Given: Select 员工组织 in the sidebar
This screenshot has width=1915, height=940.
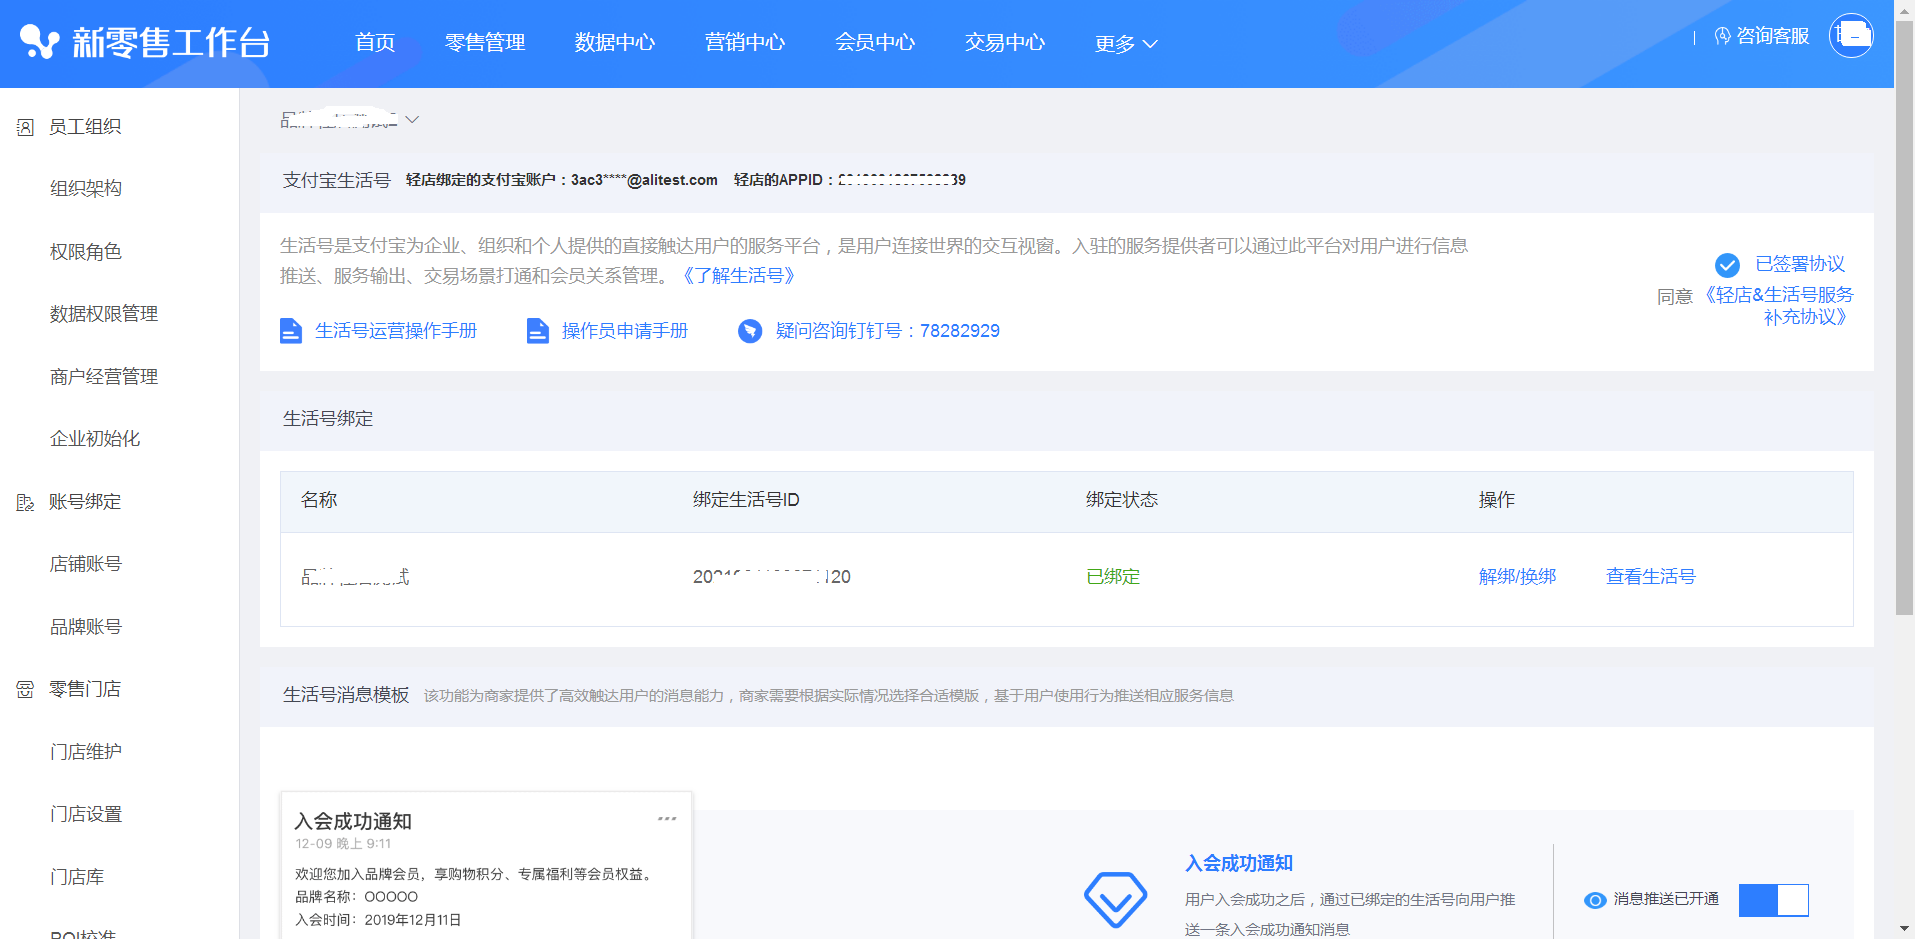Looking at the screenshot, I should 85,127.
